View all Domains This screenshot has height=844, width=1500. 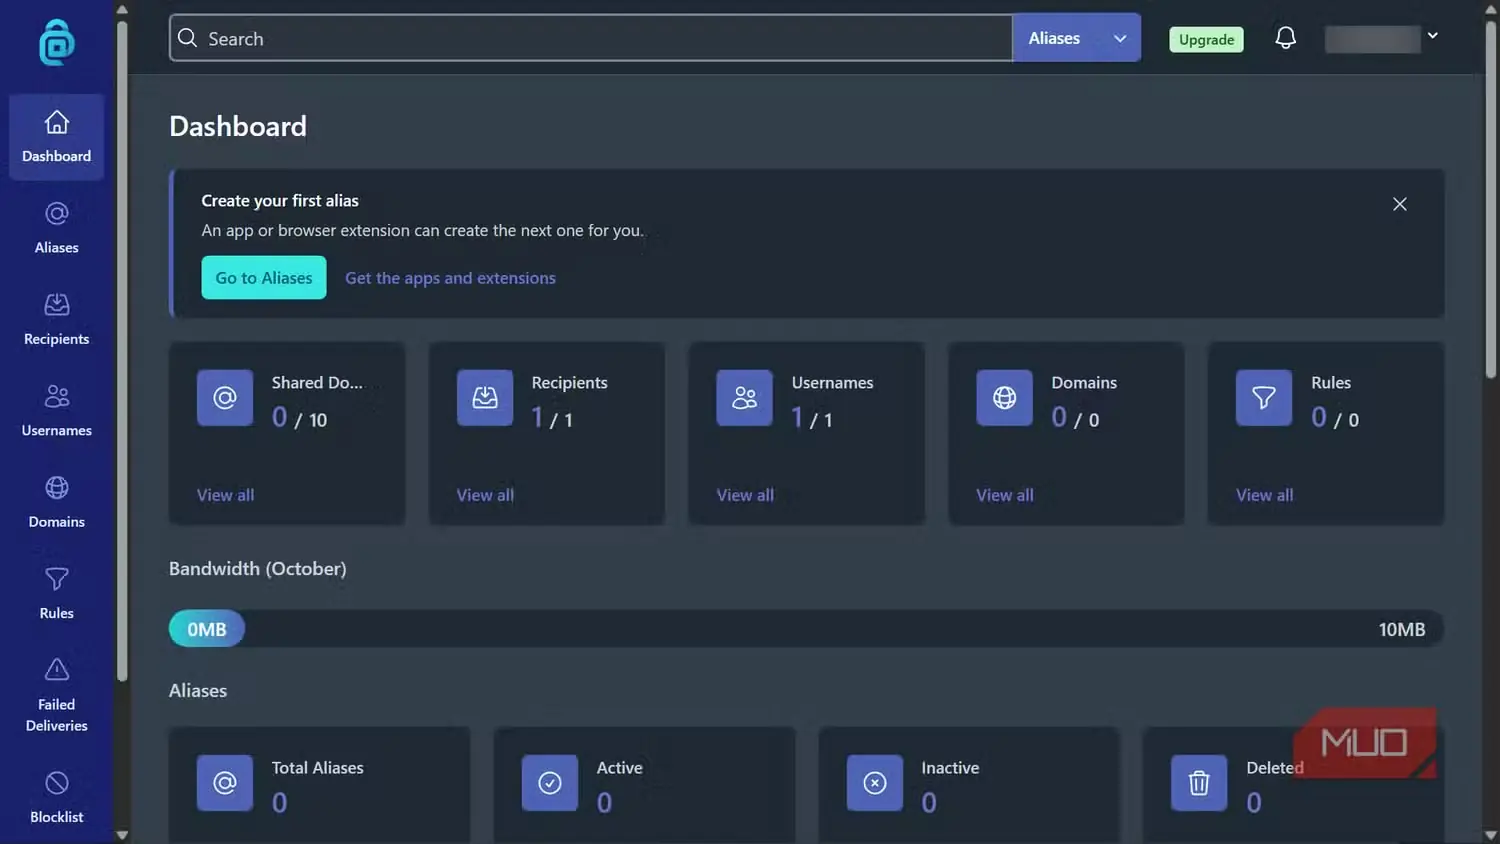click(x=1005, y=495)
